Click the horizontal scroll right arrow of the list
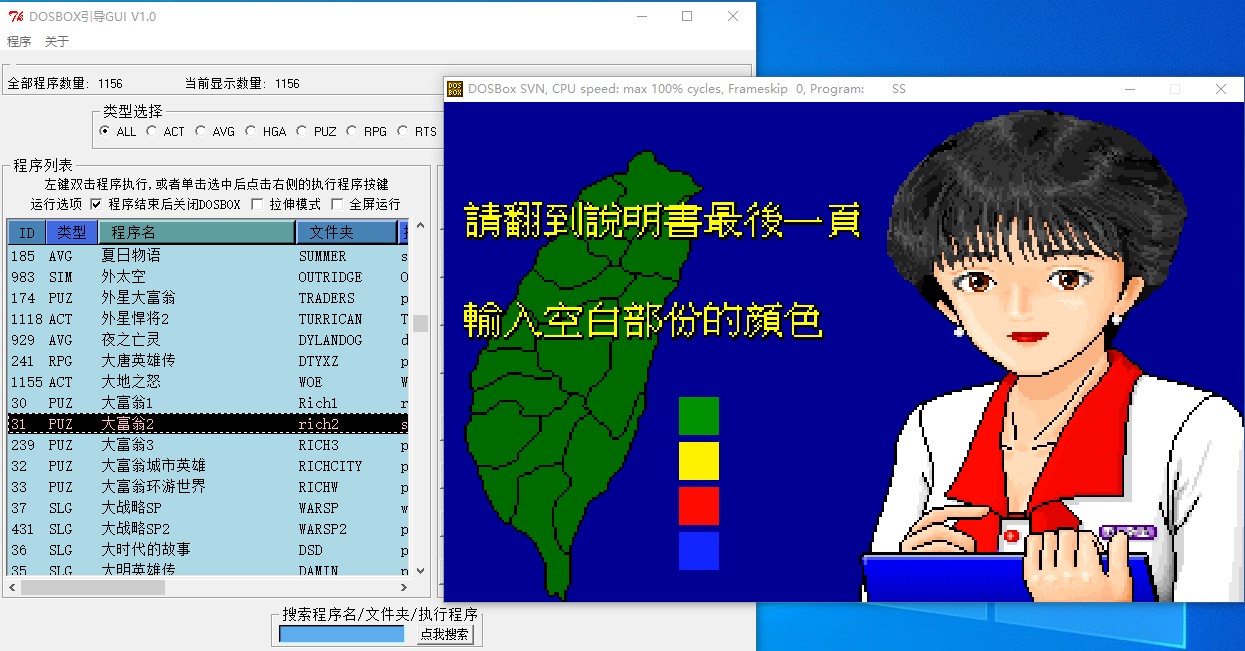The image size is (1245, 651). [x=404, y=588]
